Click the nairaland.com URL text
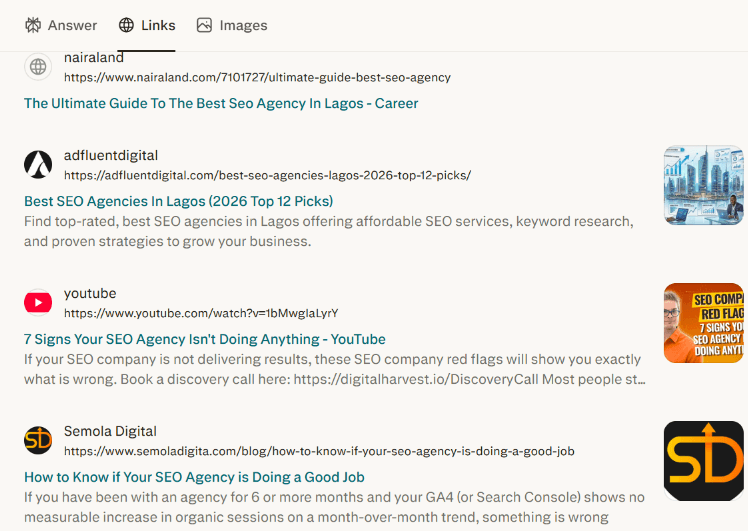748x531 pixels. [257, 77]
